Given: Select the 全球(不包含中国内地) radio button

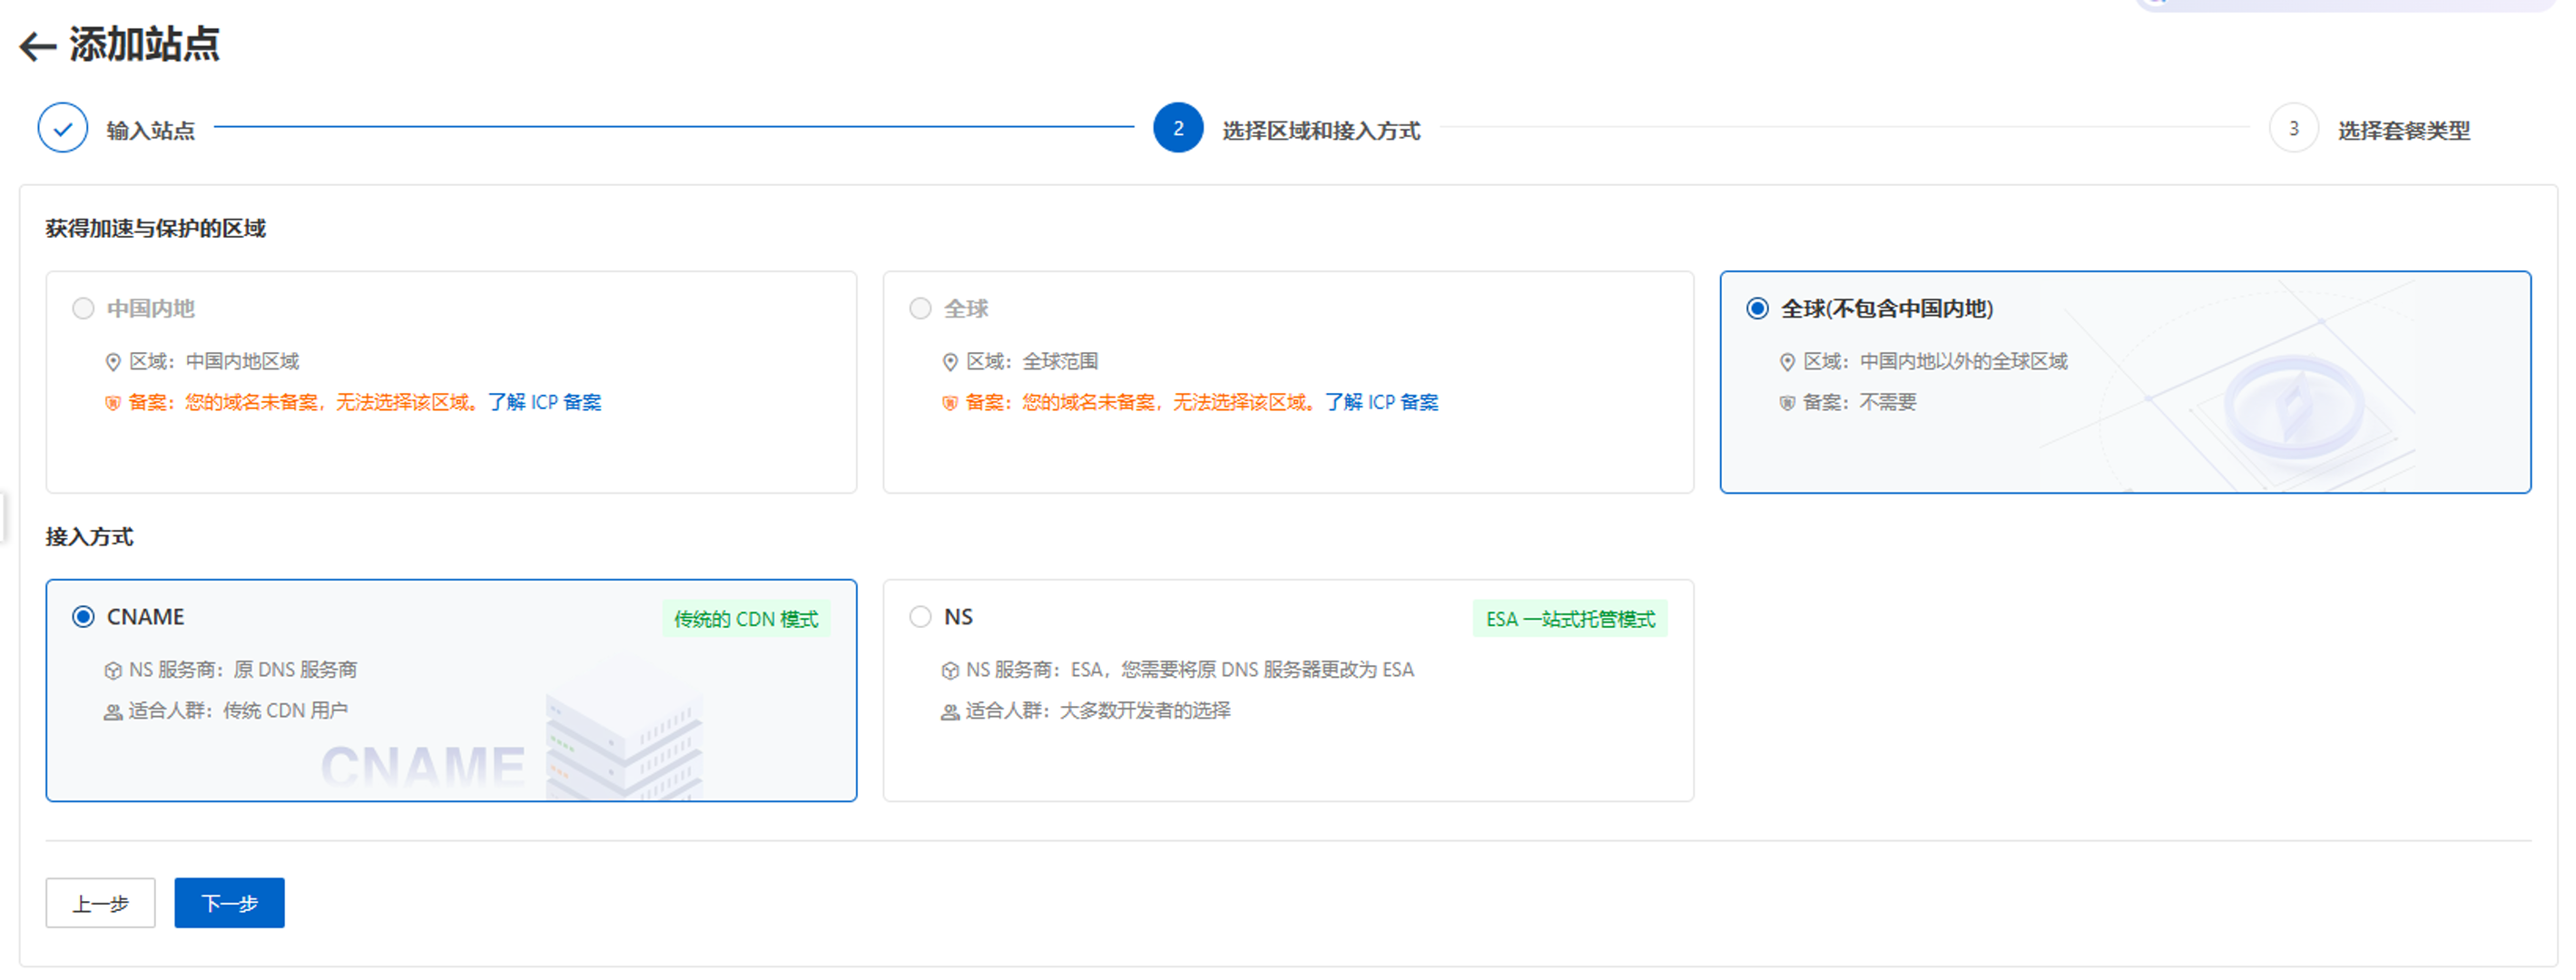Looking at the screenshot, I should (1756, 308).
